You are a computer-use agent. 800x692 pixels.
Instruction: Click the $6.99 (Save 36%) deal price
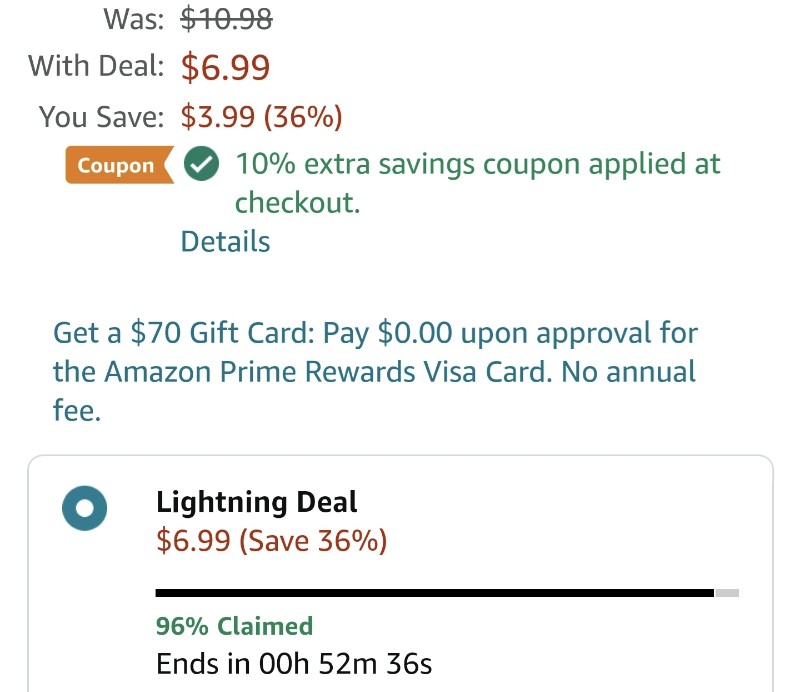click(x=272, y=540)
